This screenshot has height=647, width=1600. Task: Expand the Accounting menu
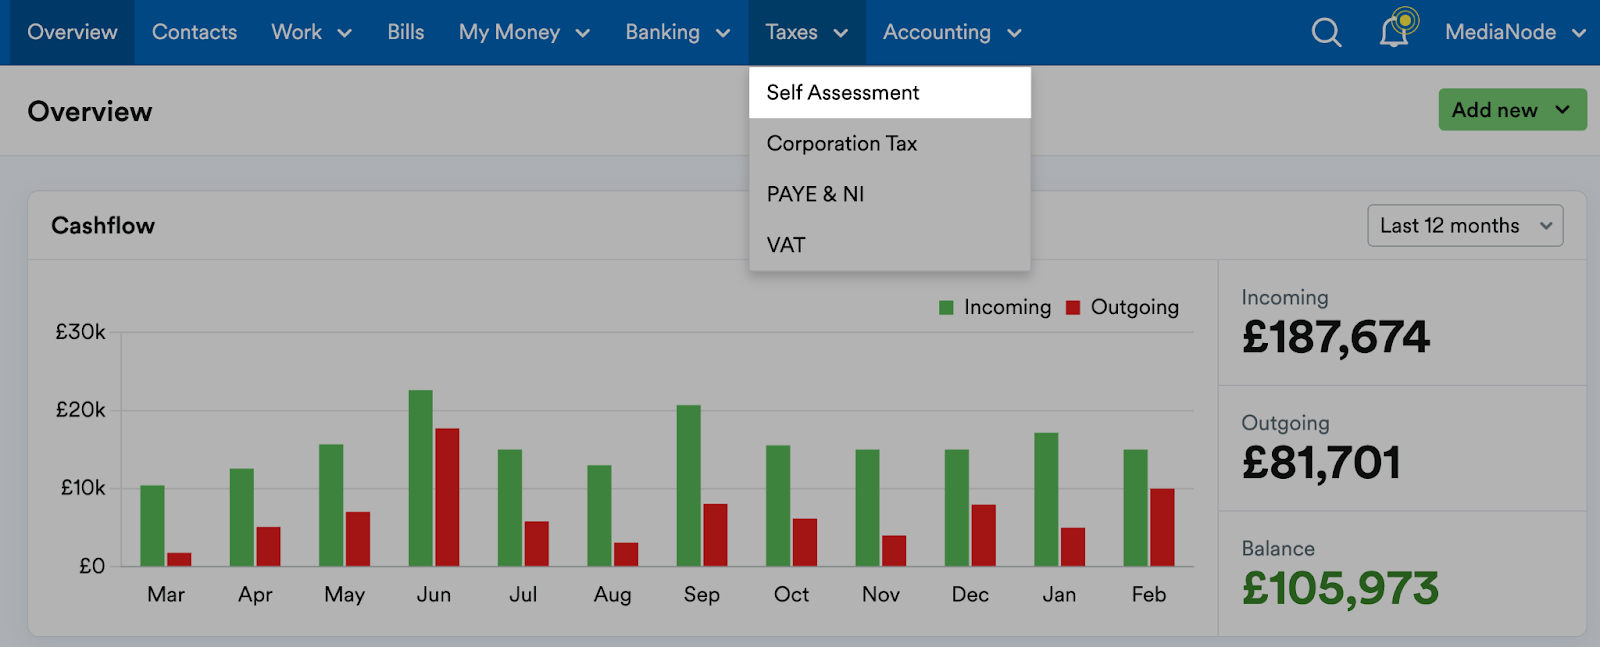(952, 32)
